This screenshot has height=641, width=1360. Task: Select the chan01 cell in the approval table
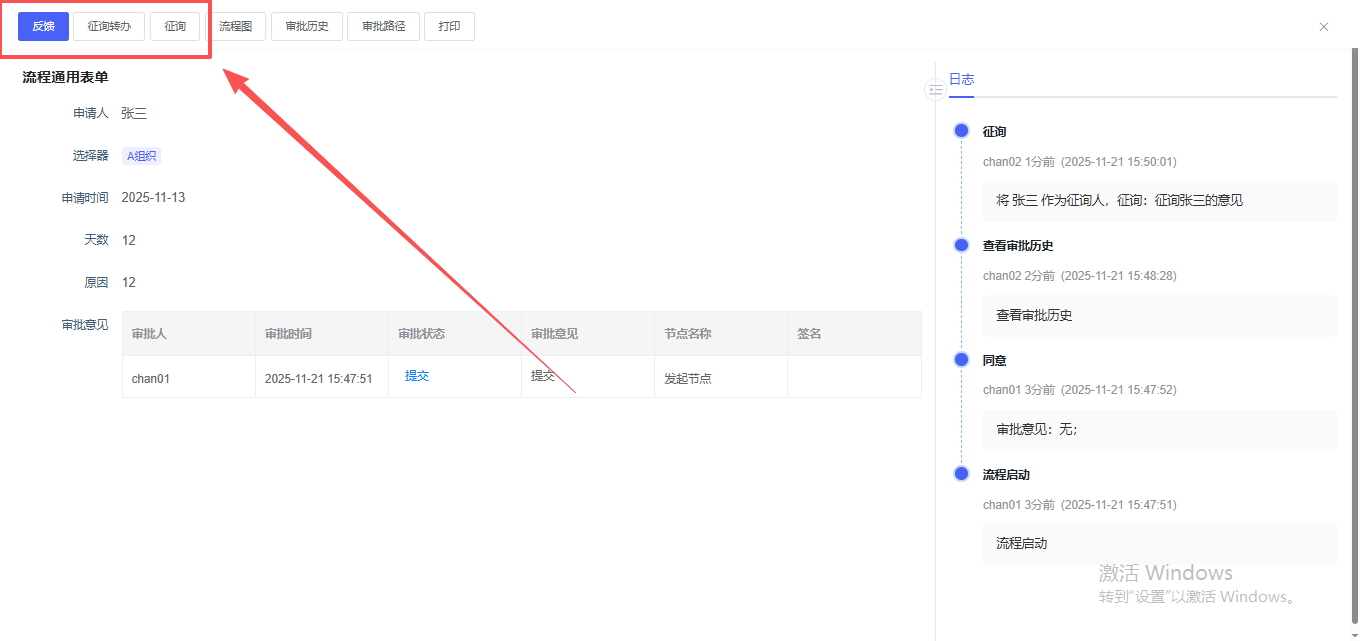coord(151,379)
